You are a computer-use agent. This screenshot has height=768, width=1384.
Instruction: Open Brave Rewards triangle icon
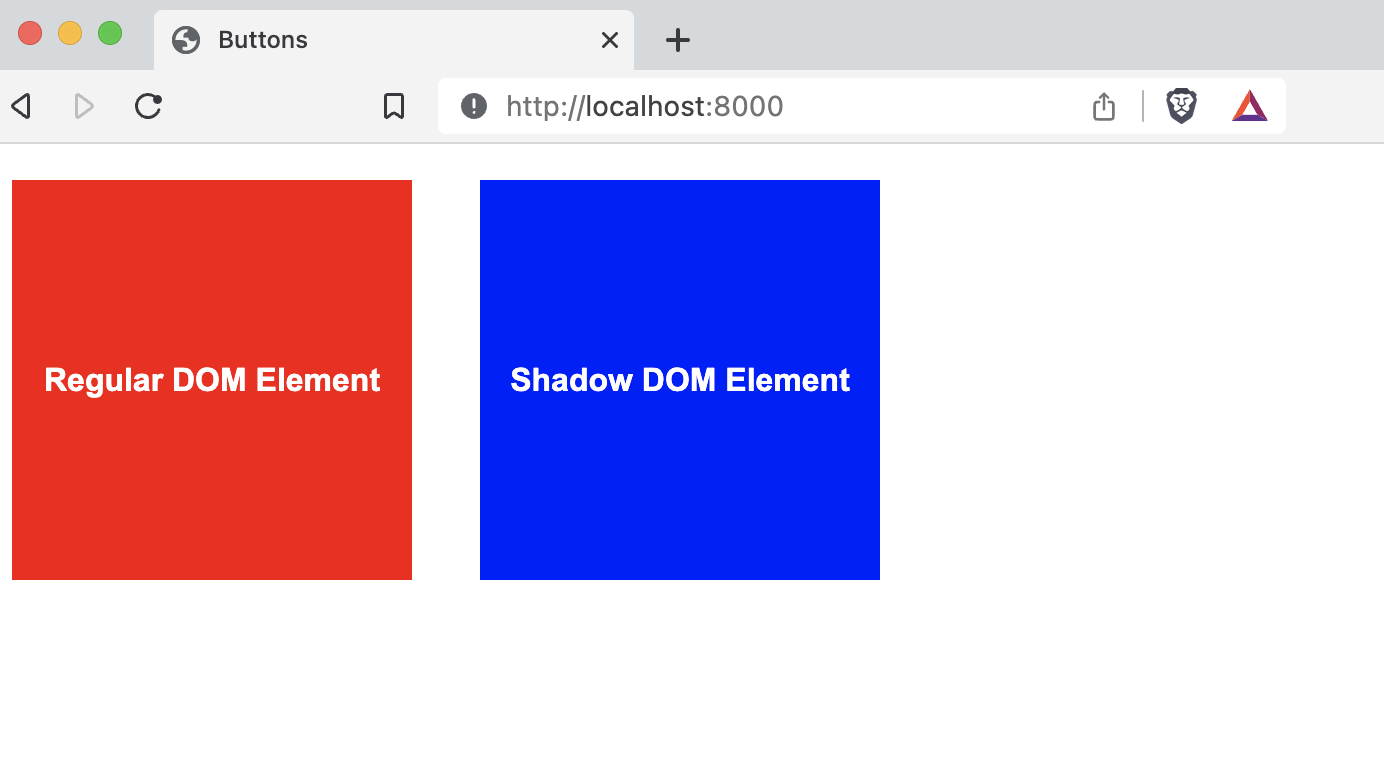coord(1250,106)
